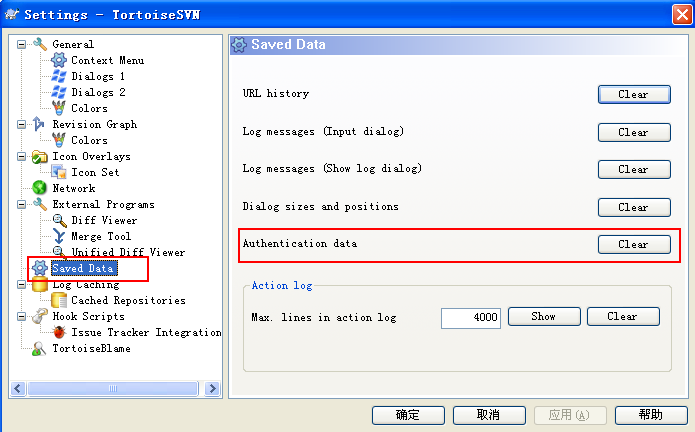The image size is (695, 432).
Task: Collapse the Icon Overlays tree node
Action: (x=21, y=156)
